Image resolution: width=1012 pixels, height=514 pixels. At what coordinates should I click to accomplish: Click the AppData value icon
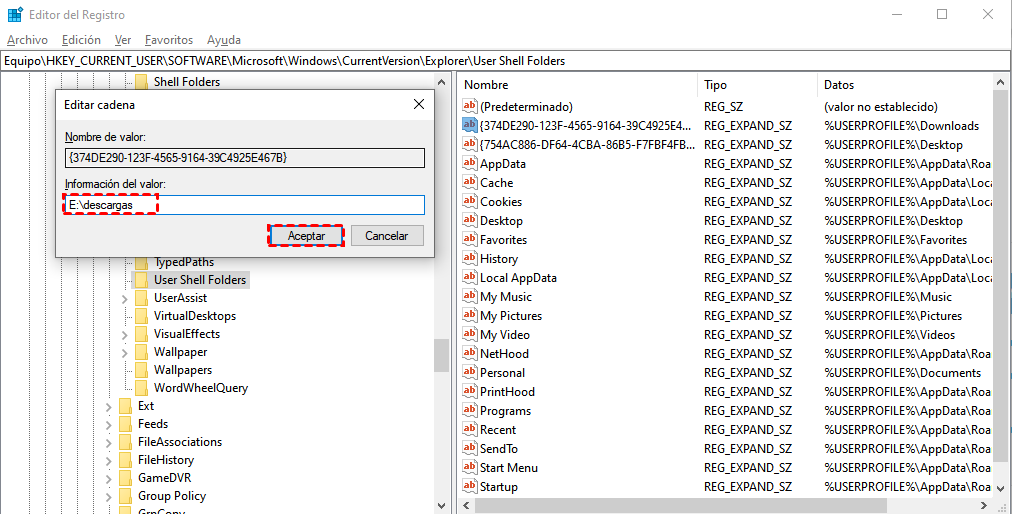[x=470, y=163]
